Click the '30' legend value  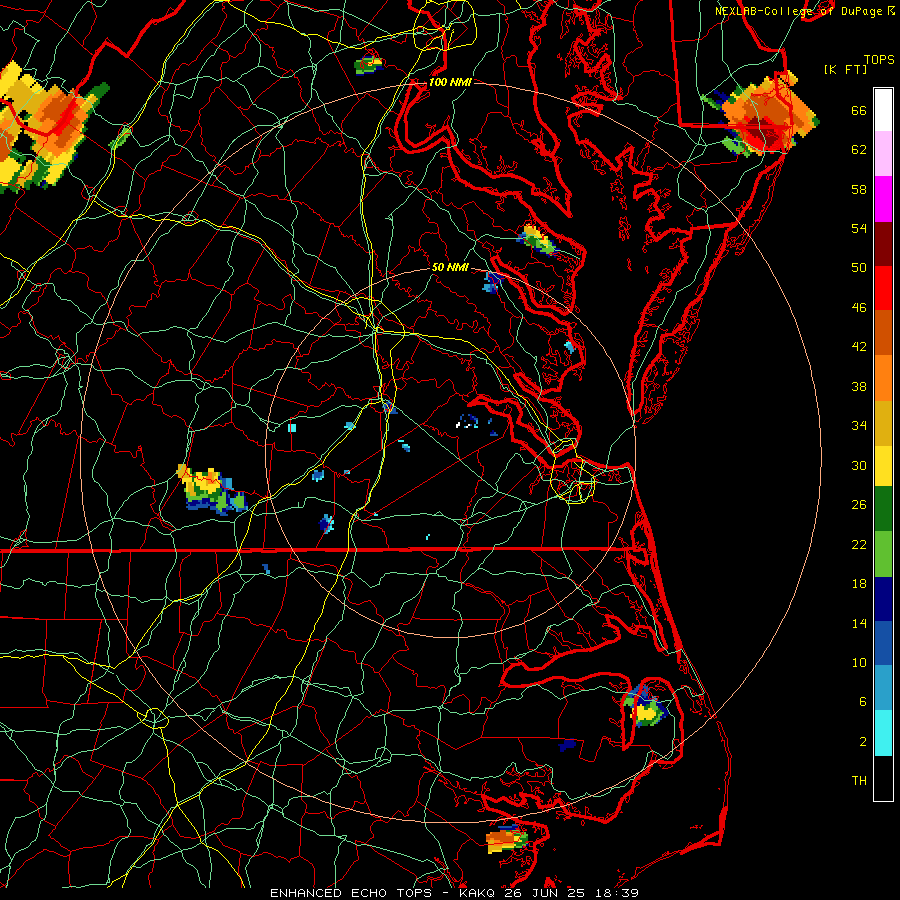(859, 465)
